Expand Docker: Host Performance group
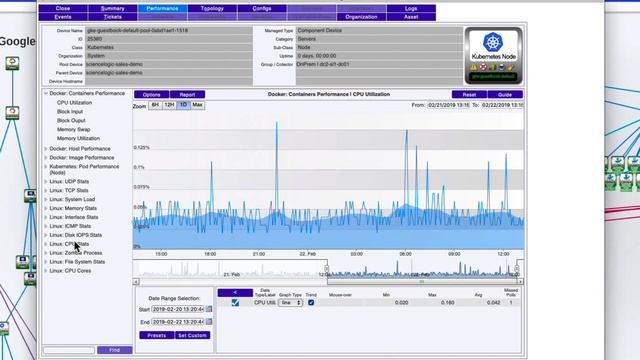The image size is (640, 360). point(46,149)
